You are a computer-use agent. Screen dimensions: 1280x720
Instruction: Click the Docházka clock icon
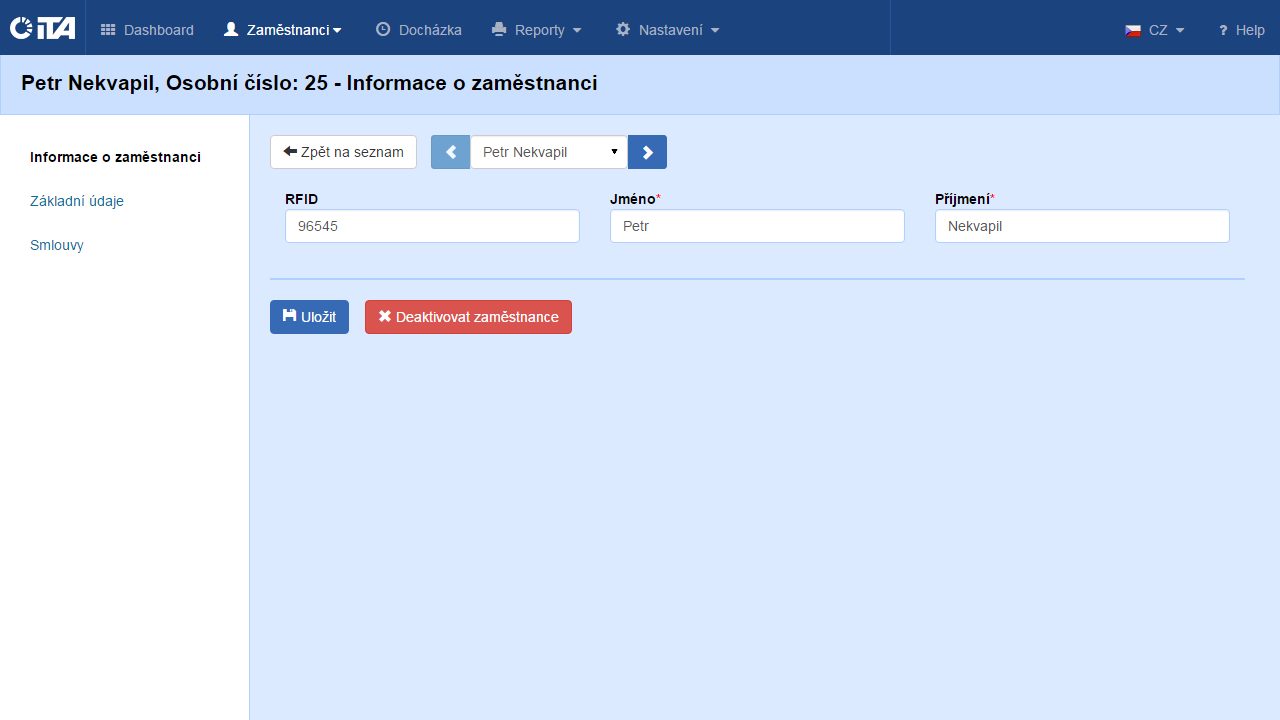[383, 30]
